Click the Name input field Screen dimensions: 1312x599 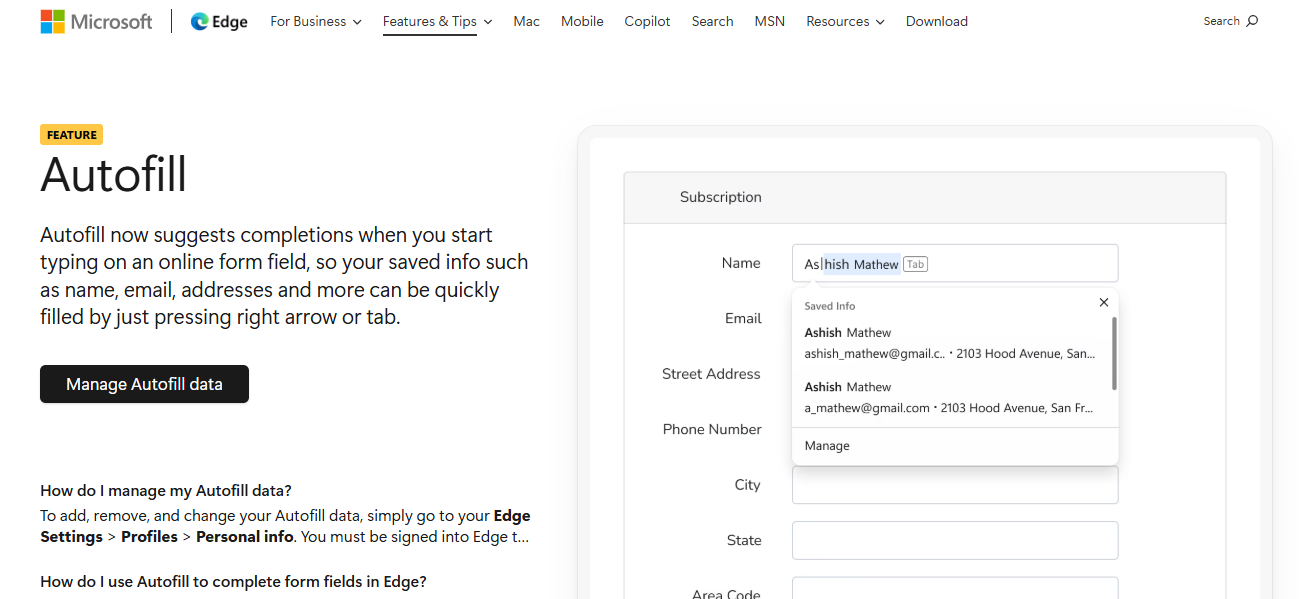point(955,263)
